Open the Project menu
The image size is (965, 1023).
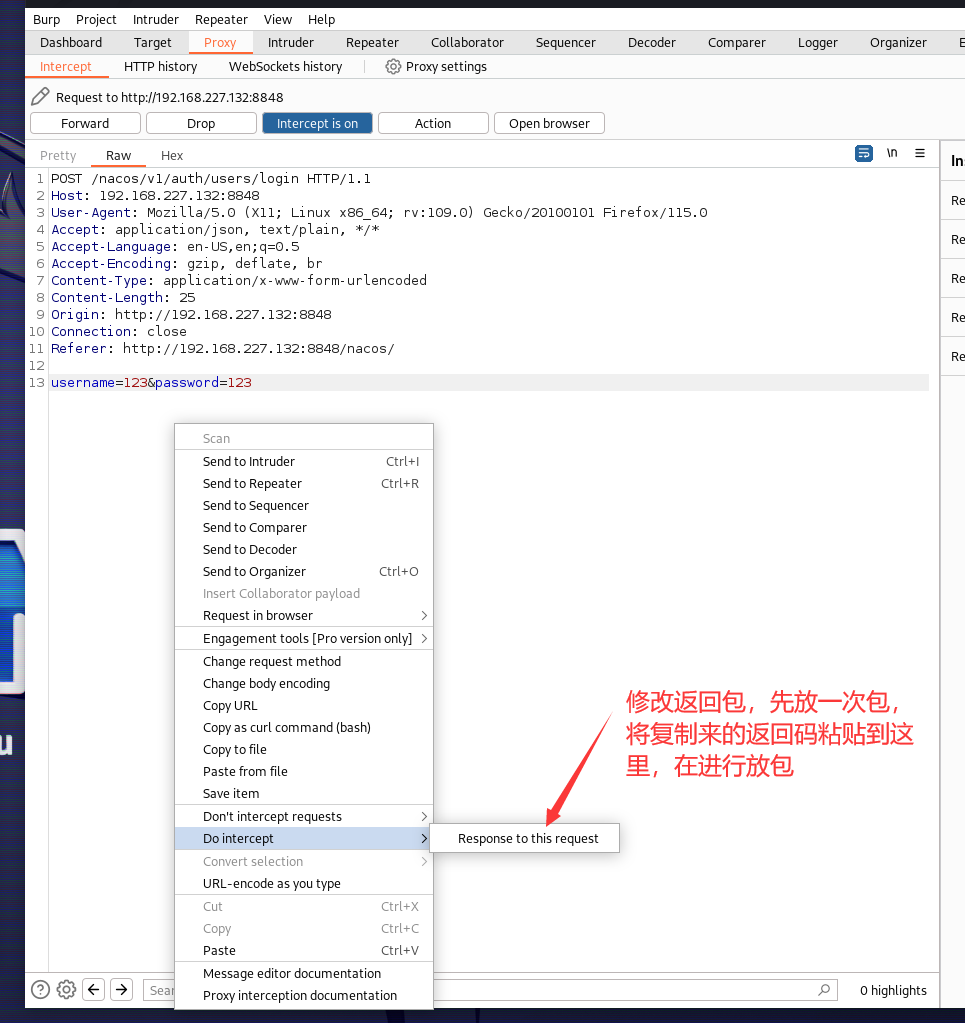coord(96,20)
